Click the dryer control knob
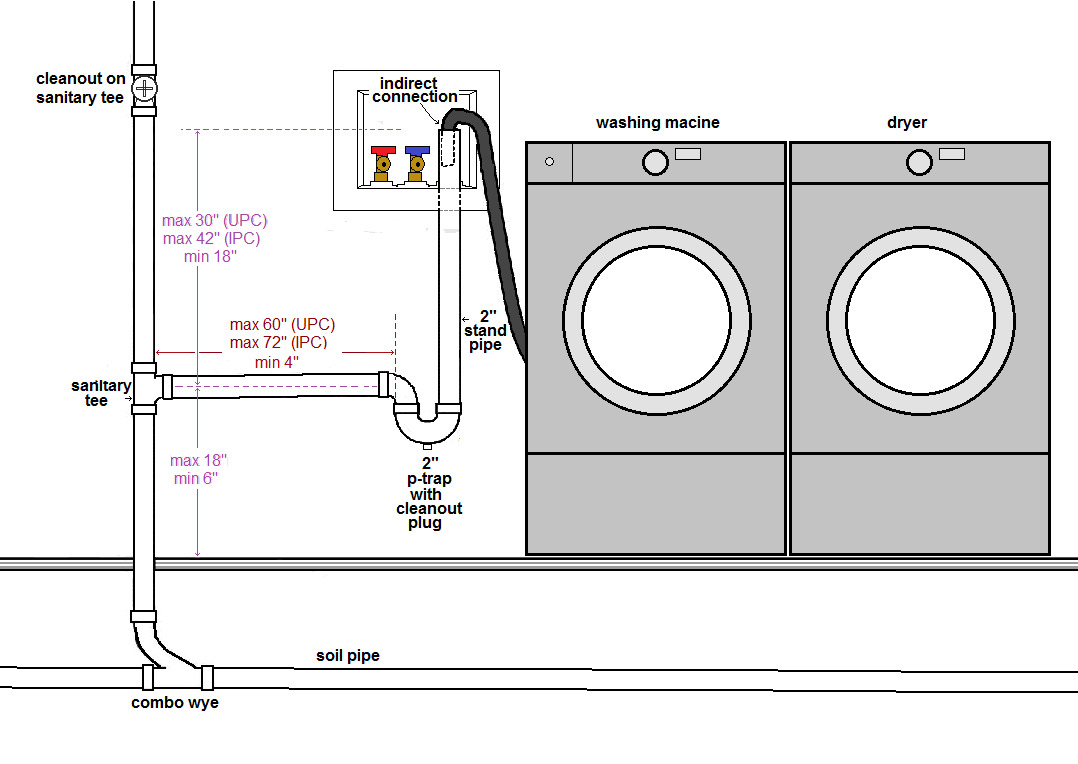This screenshot has height=764, width=1078. click(x=920, y=162)
